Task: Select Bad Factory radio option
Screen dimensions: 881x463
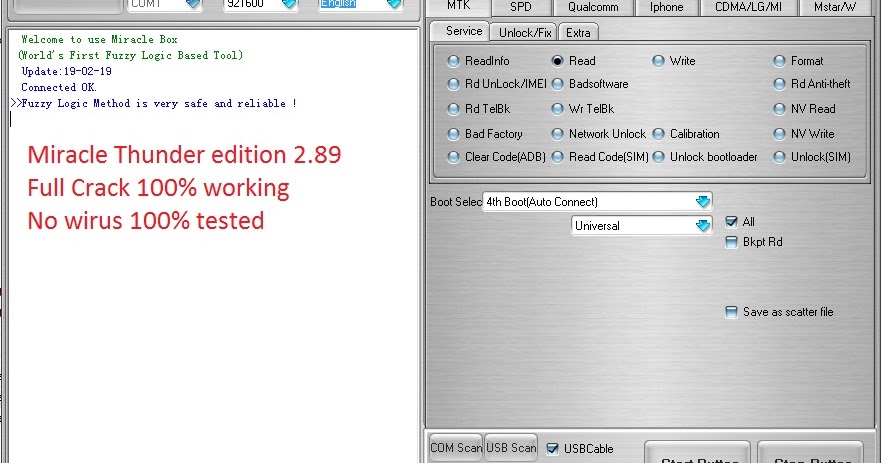Action: (x=453, y=134)
